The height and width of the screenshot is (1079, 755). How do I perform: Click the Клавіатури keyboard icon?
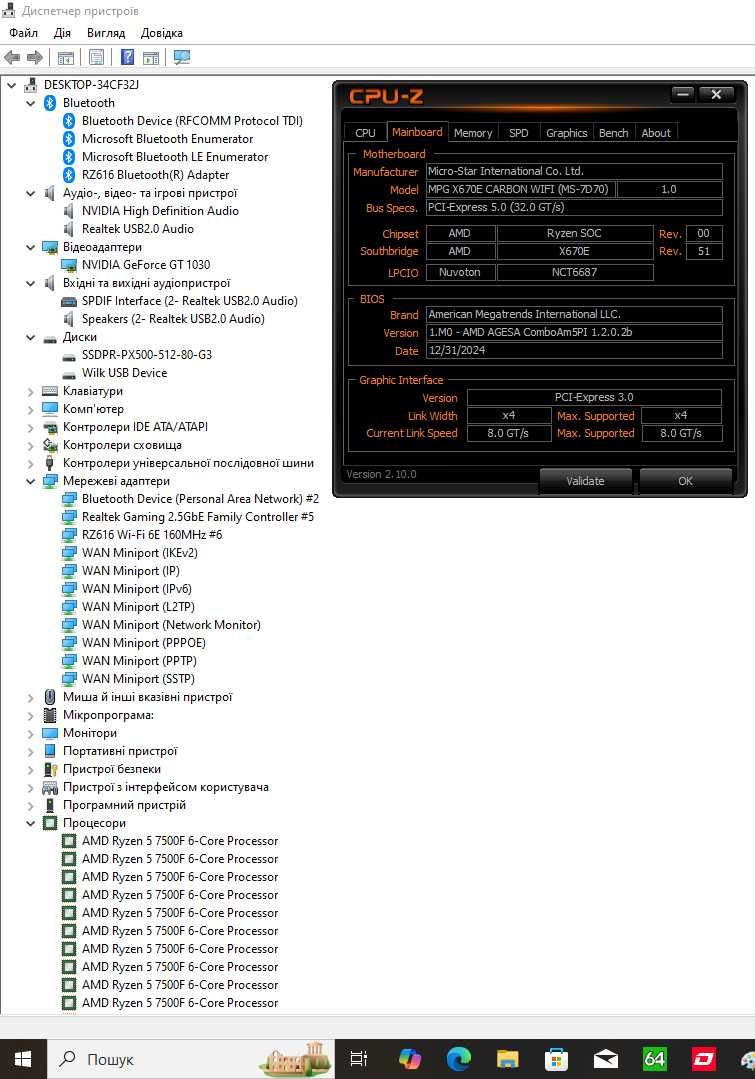tap(50, 391)
